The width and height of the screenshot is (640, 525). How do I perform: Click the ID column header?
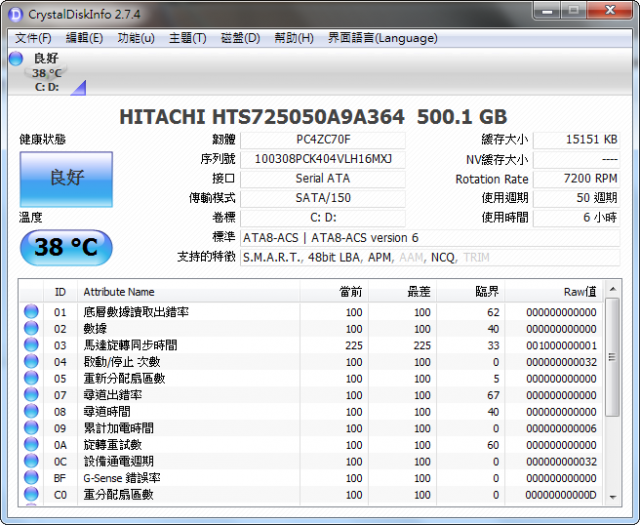(60, 292)
